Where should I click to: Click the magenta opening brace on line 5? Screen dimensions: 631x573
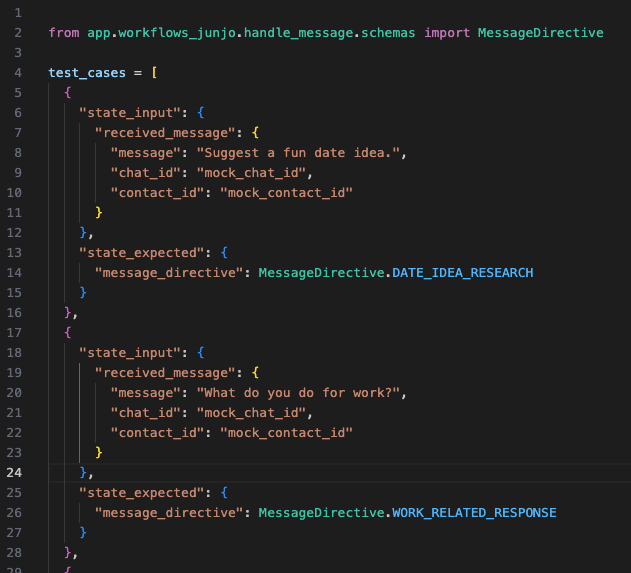[x=68, y=93]
